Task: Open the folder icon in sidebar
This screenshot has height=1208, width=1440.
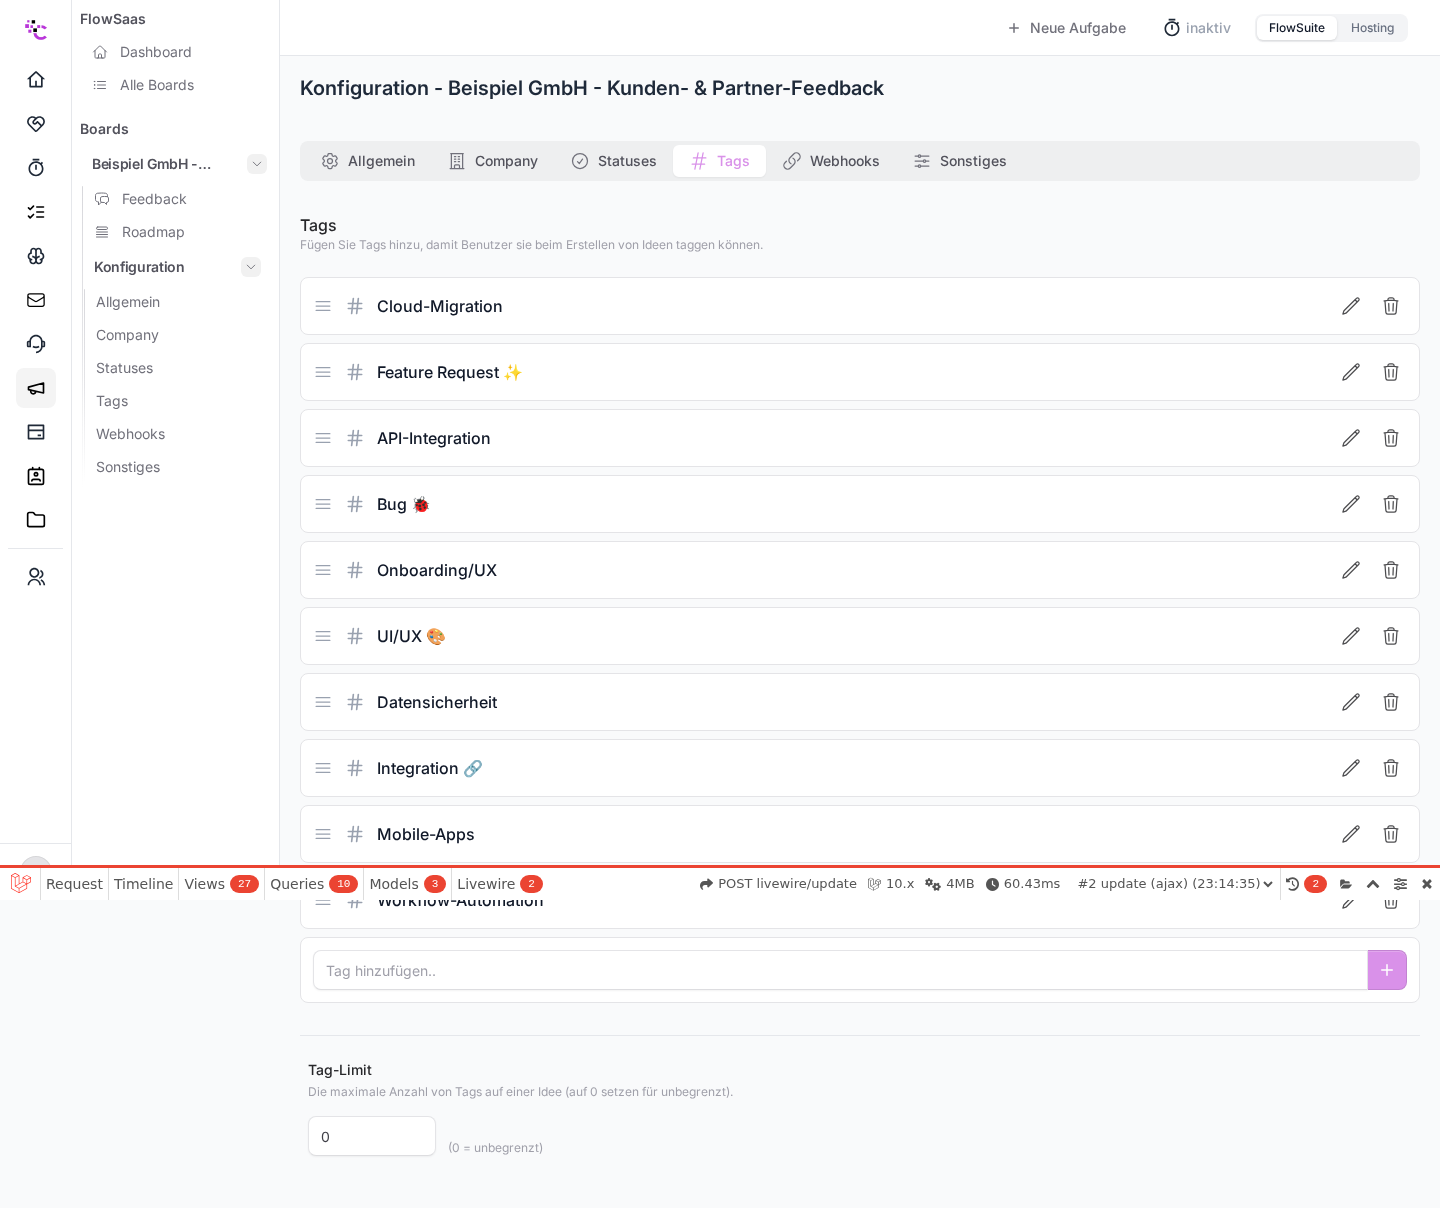Action: click(36, 520)
